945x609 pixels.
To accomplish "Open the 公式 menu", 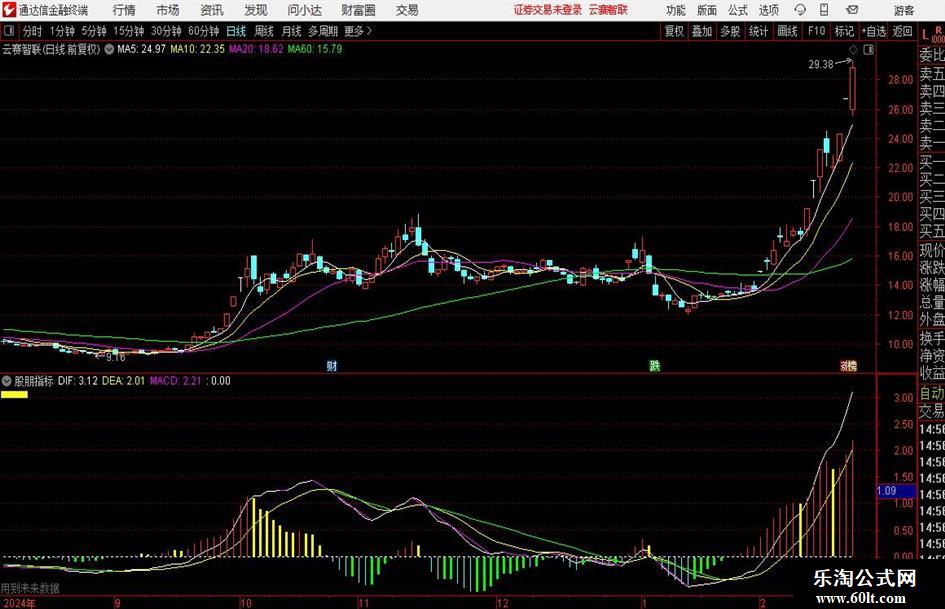I will click(x=738, y=10).
